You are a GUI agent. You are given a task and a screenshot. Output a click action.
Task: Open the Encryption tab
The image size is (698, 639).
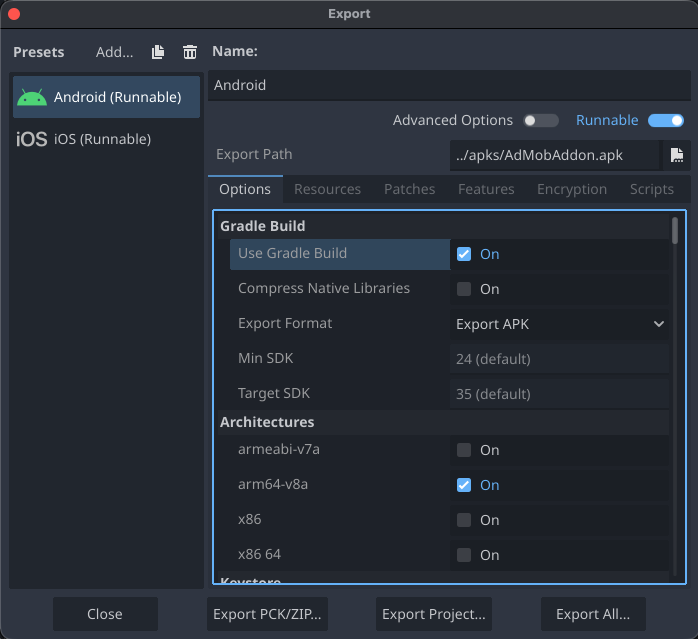[x=571, y=189]
